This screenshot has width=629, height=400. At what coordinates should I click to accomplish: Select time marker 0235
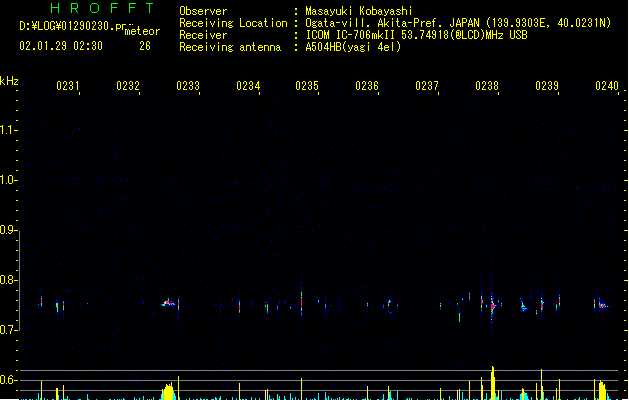(x=307, y=86)
